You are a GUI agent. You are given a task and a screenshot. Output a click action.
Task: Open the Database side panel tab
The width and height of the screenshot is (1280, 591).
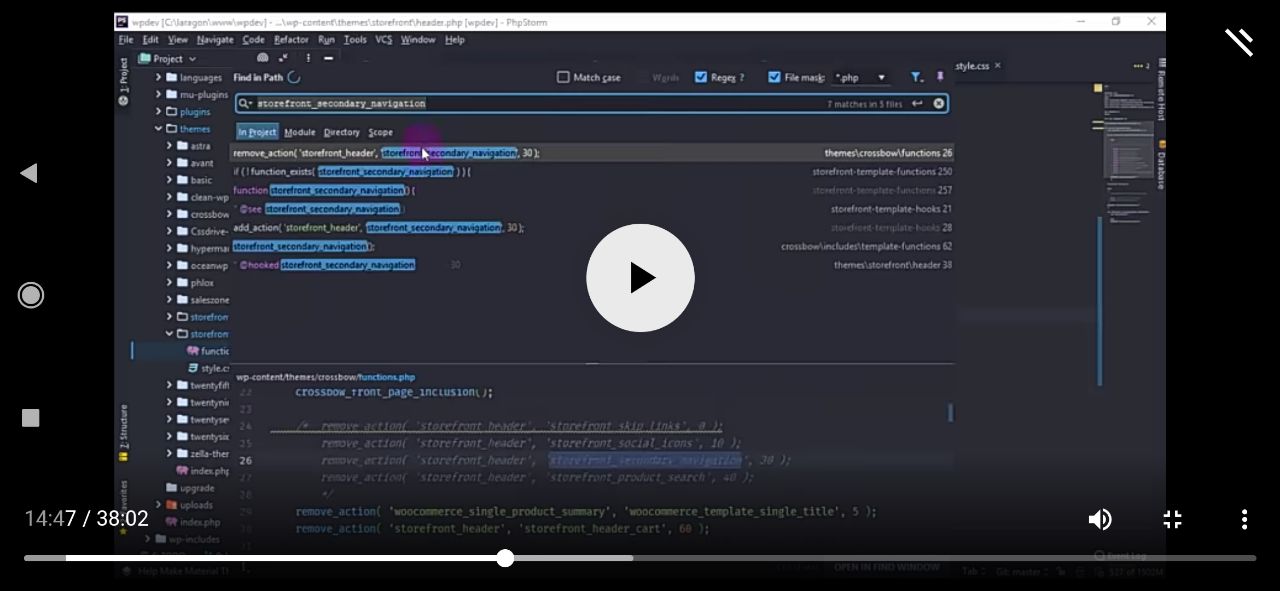coord(1161,165)
